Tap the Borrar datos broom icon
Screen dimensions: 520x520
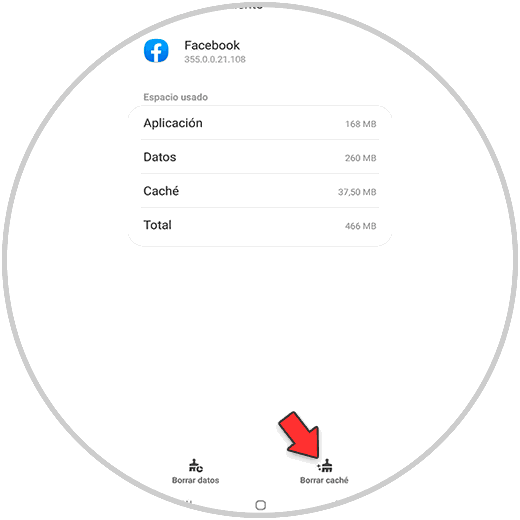tap(196, 465)
